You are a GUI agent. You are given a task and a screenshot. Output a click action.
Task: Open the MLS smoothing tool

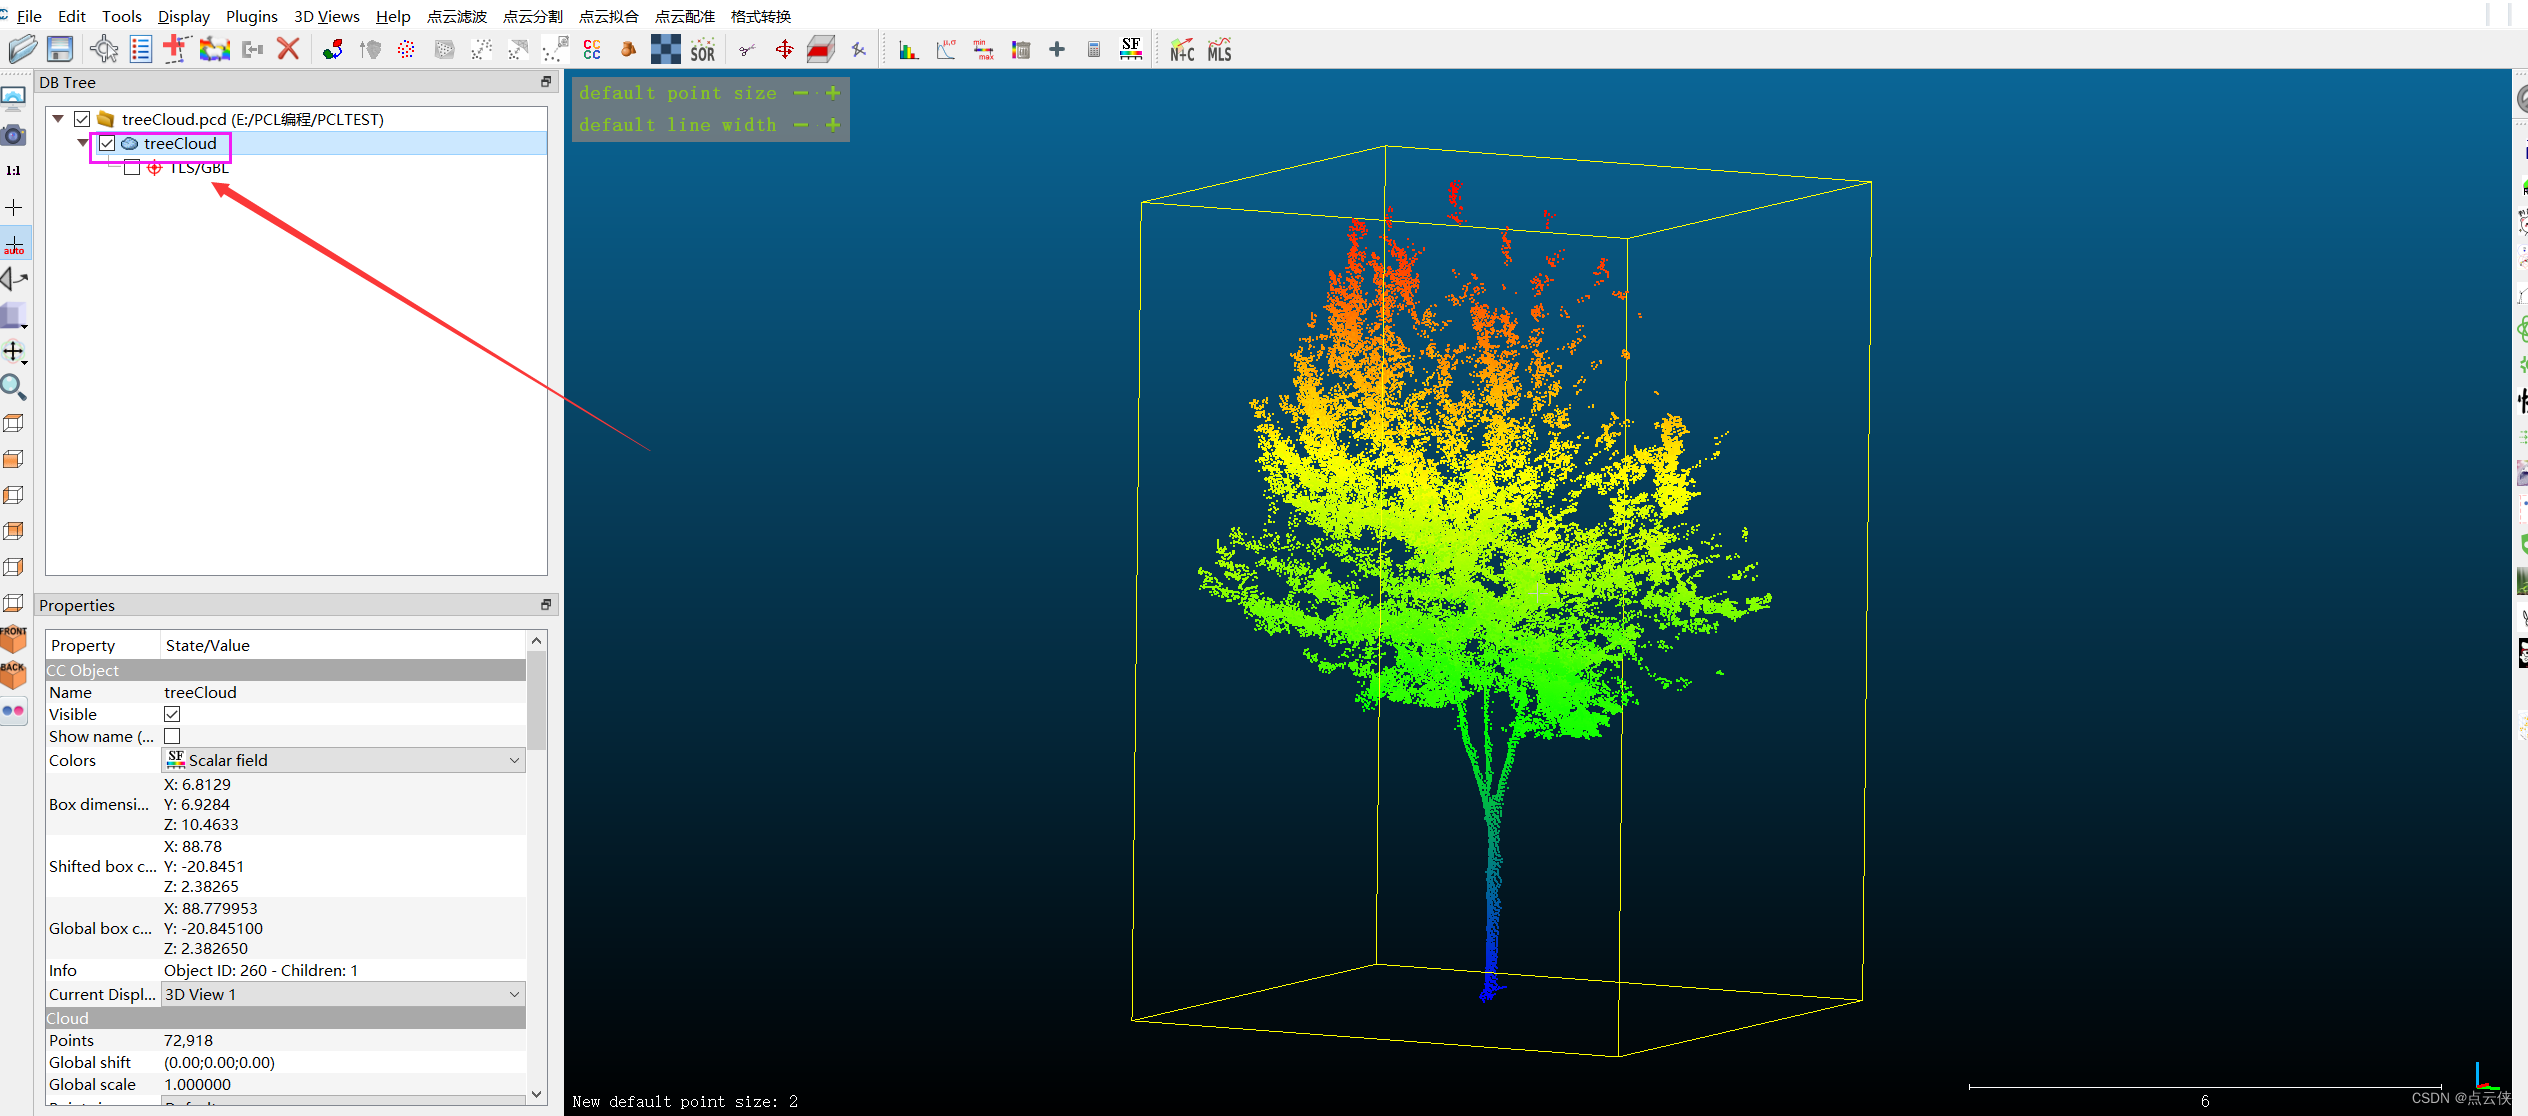point(1219,50)
